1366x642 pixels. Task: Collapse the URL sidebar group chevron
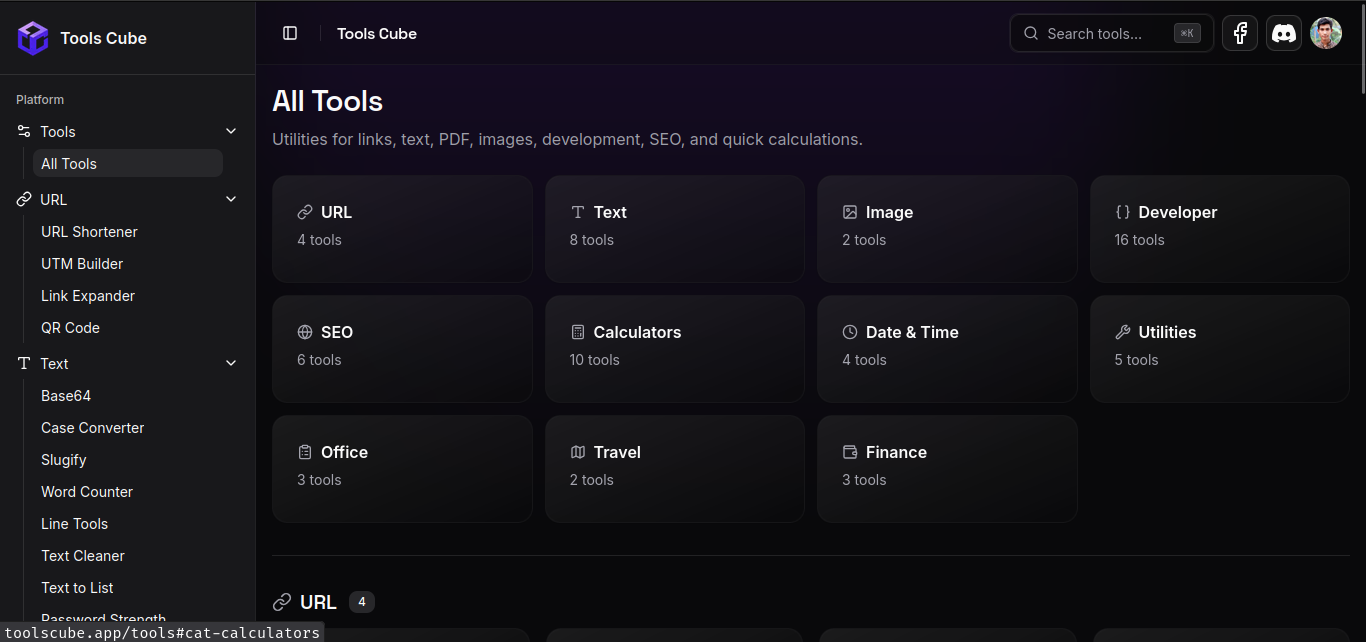coord(231,199)
